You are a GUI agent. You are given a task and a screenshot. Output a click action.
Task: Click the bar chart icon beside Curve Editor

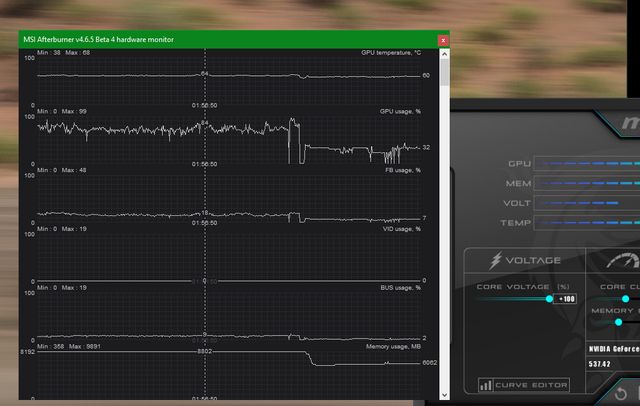485,385
